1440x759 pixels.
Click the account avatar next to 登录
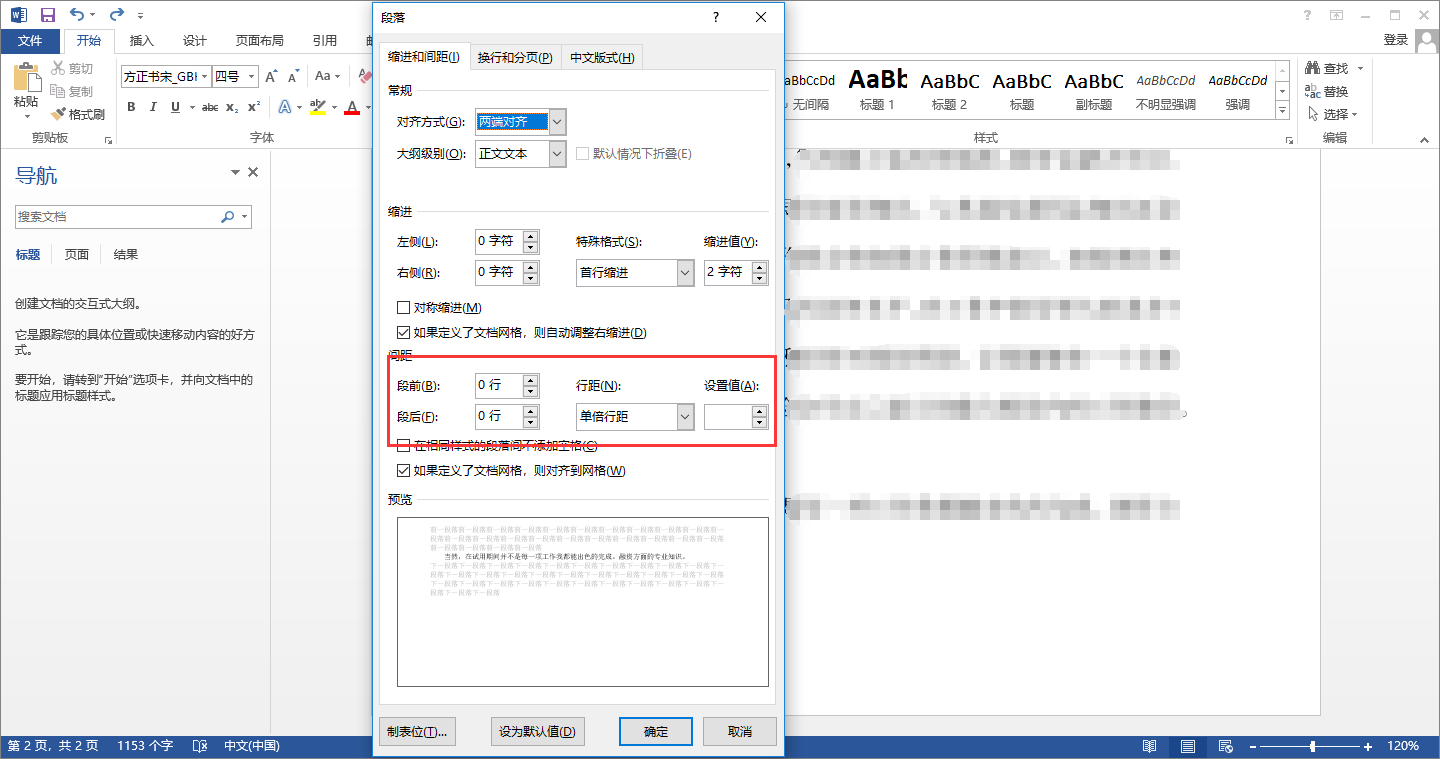click(1425, 40)
